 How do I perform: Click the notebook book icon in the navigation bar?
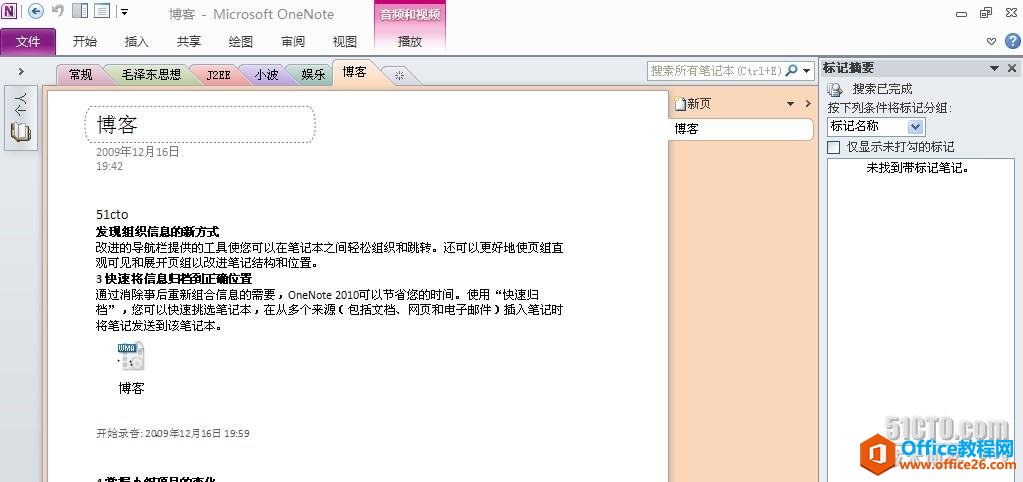click(x=21, y=131)
